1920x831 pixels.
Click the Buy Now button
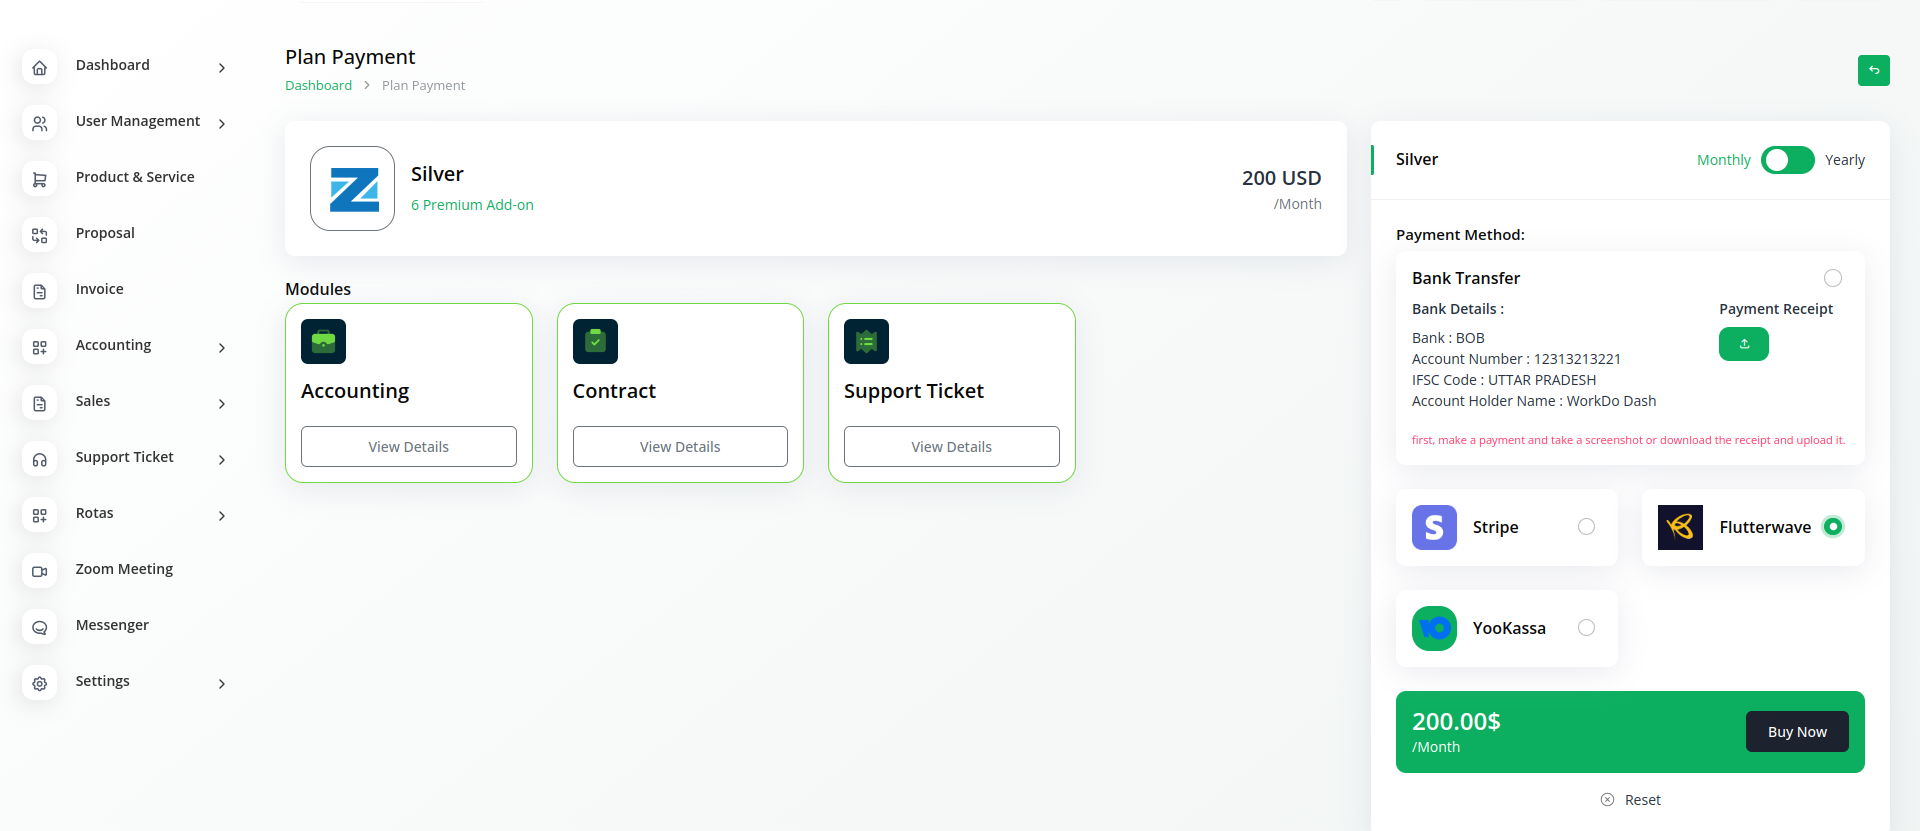pyautogui.click(x=1796, y=732)
